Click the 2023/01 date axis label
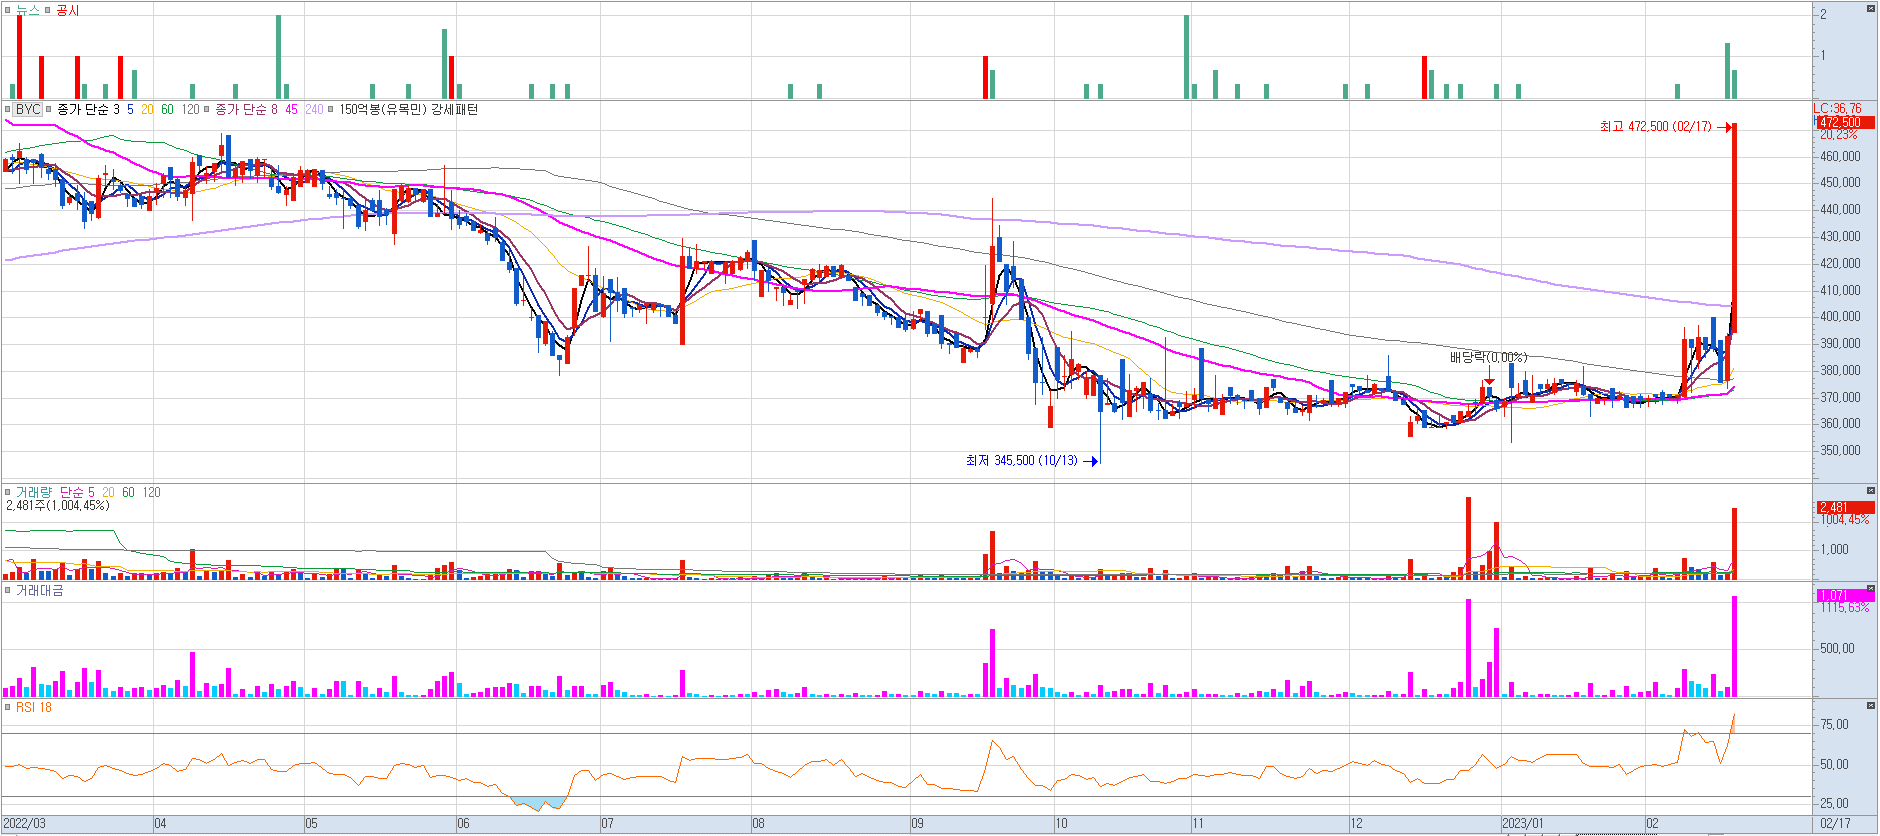The height and width of the screenshot is (836, 1880). coord(1523,824)
